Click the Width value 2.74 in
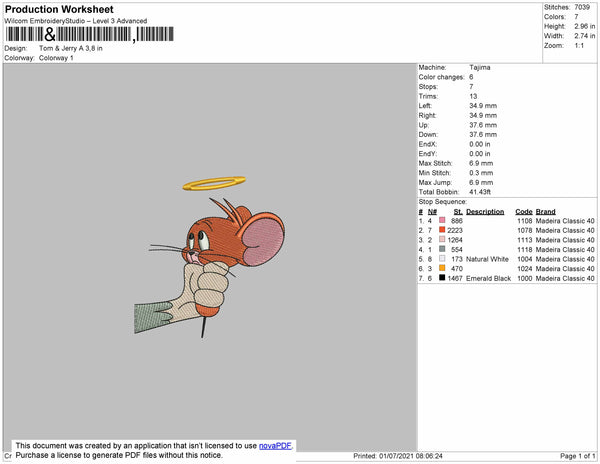The width and height of the screenshot is (600, 464). tap(584, 36)
